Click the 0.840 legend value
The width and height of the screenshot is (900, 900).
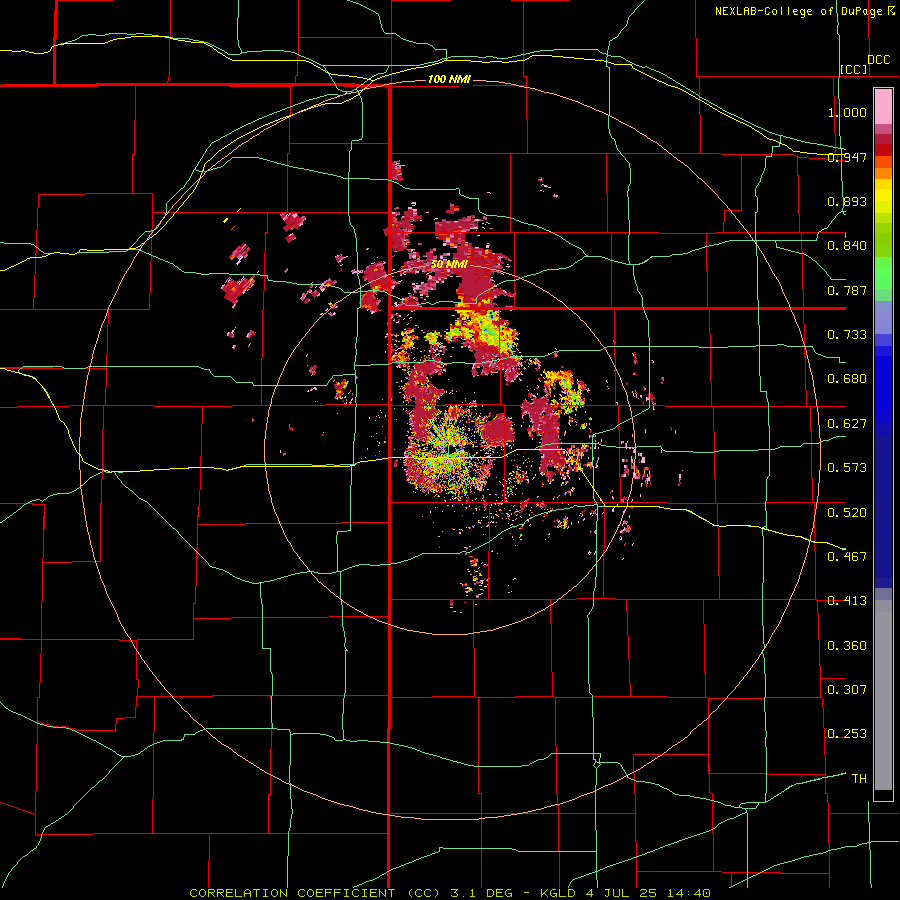[x=847, y=246]
